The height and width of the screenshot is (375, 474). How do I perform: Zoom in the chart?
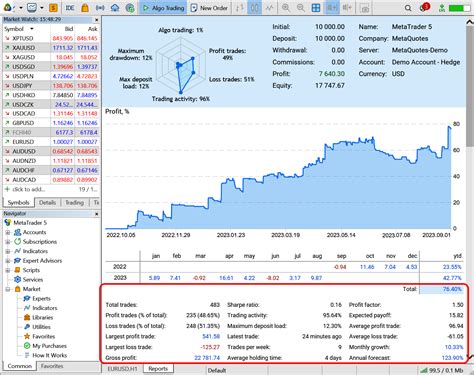[x=286, y=7]
